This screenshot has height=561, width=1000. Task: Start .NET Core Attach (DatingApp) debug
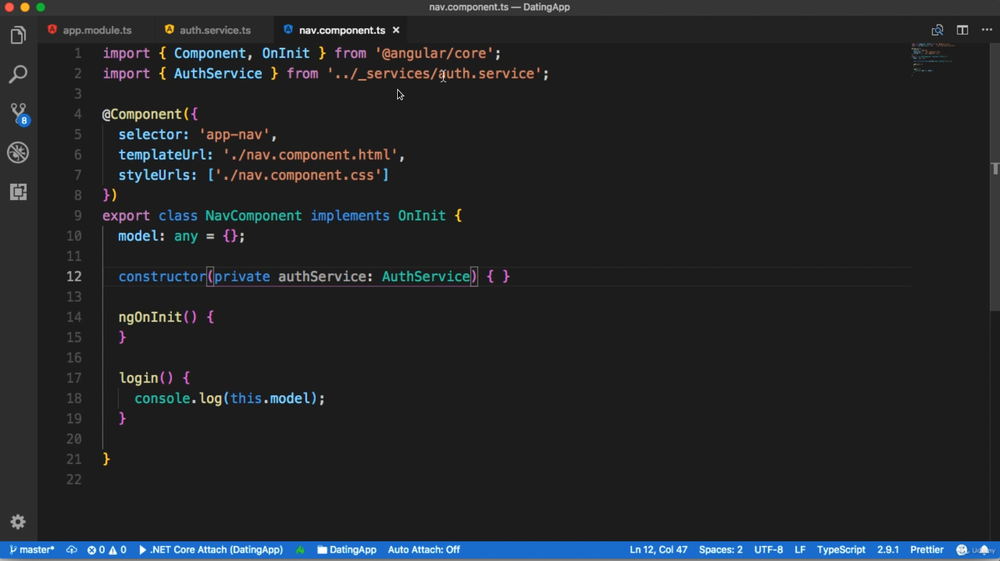click(211, 550)
